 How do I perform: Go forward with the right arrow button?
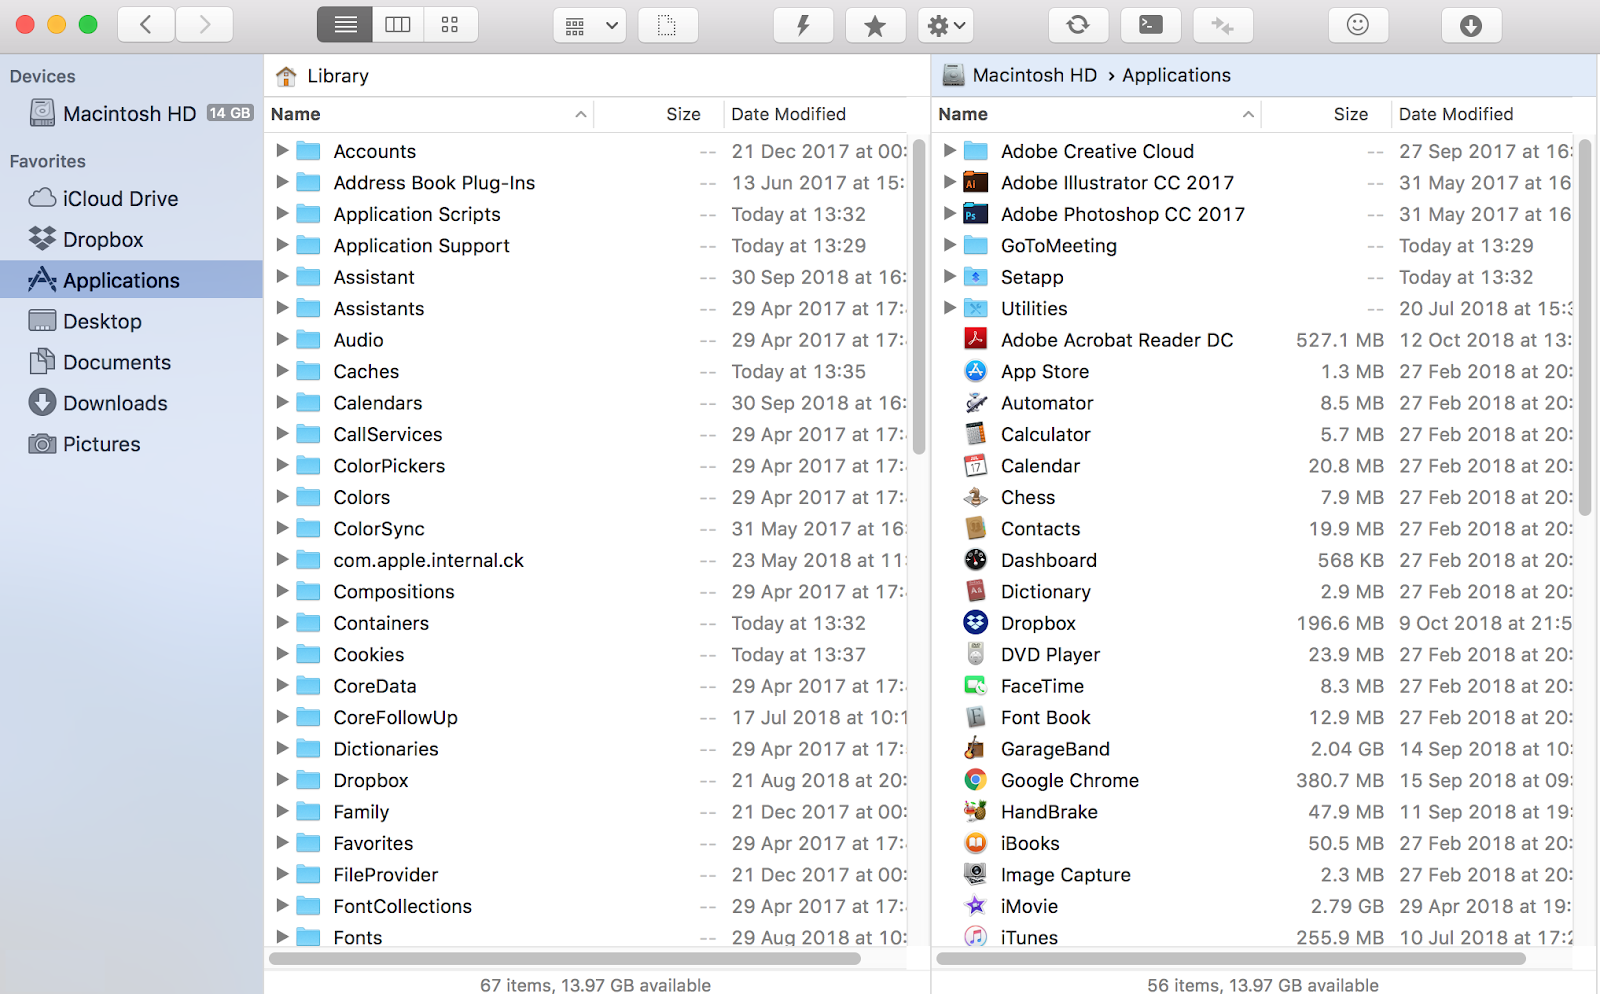pos(205,25)
